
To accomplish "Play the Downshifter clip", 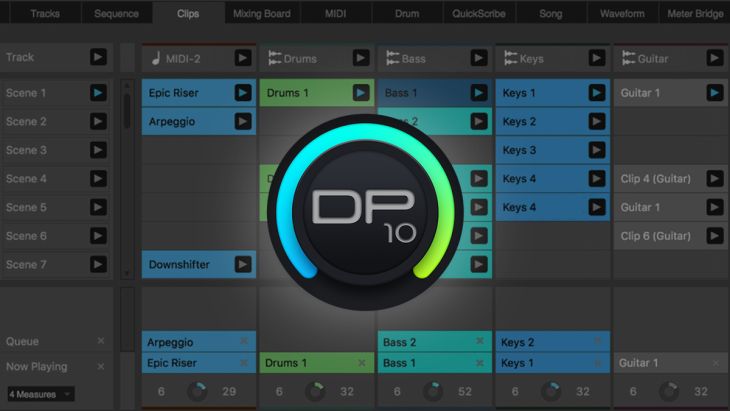I will (243, 264).
